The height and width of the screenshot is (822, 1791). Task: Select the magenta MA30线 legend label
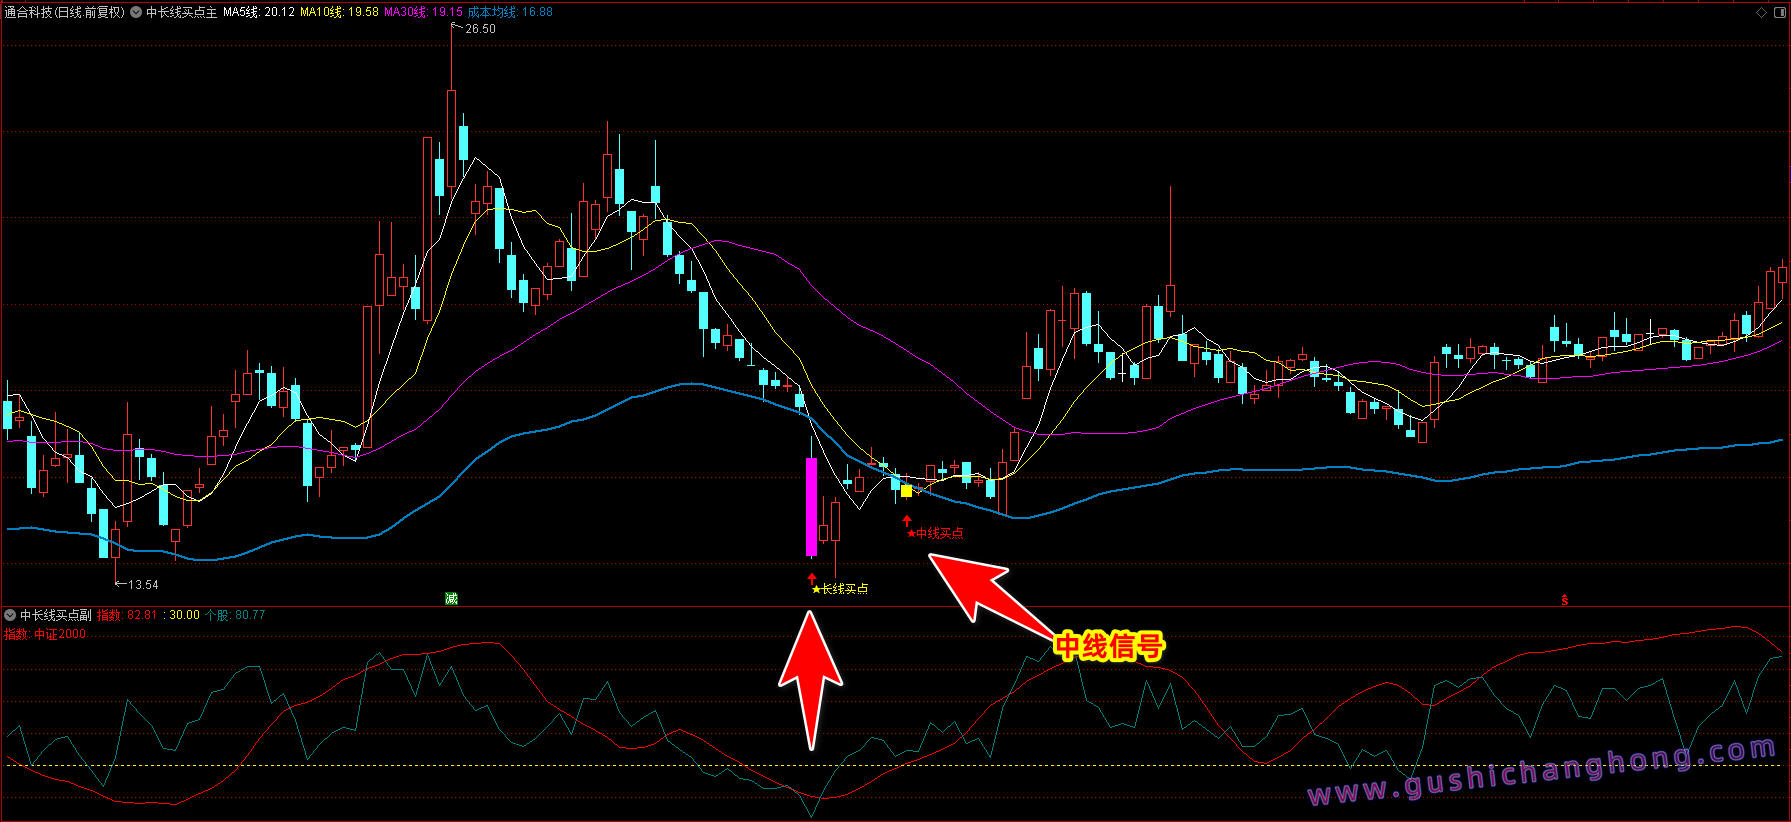(x=422, y=13)
